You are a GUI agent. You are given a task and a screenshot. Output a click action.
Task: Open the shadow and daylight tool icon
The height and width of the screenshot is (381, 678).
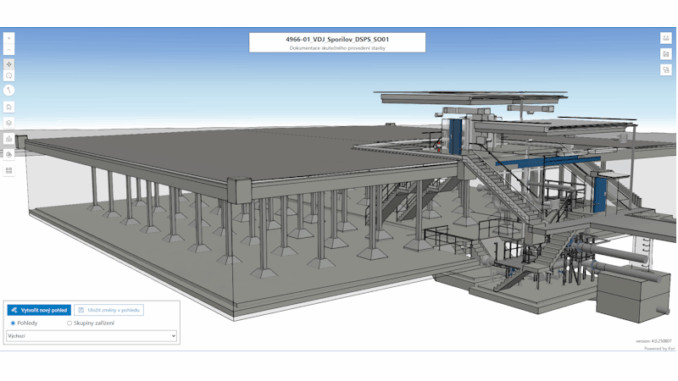[9, 154]
